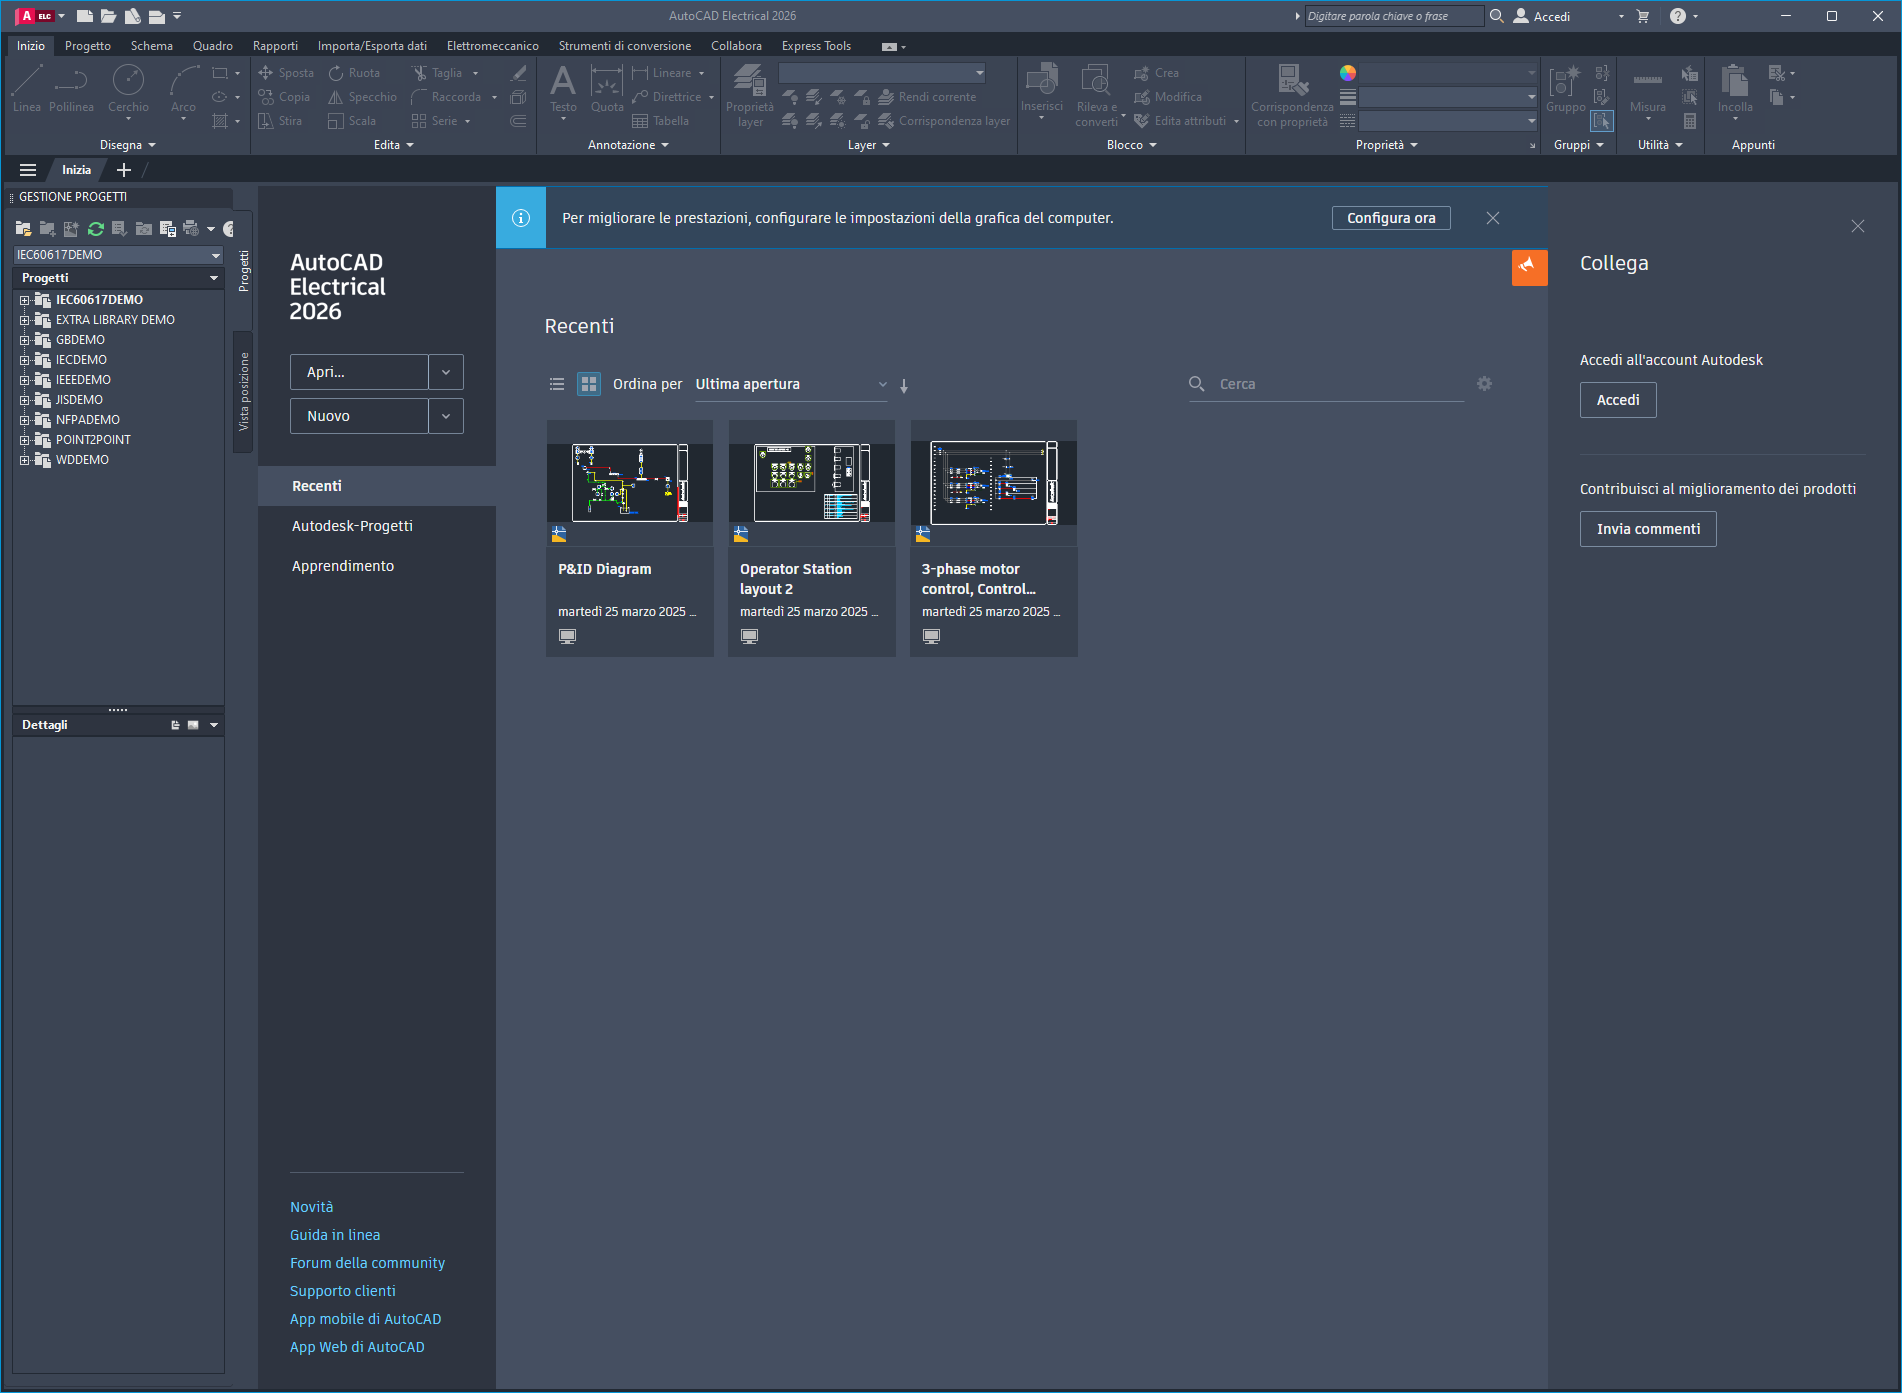Open the Apprendimento section
This screenshot has width=1902, height=1393.
click(x=343, y=566)
